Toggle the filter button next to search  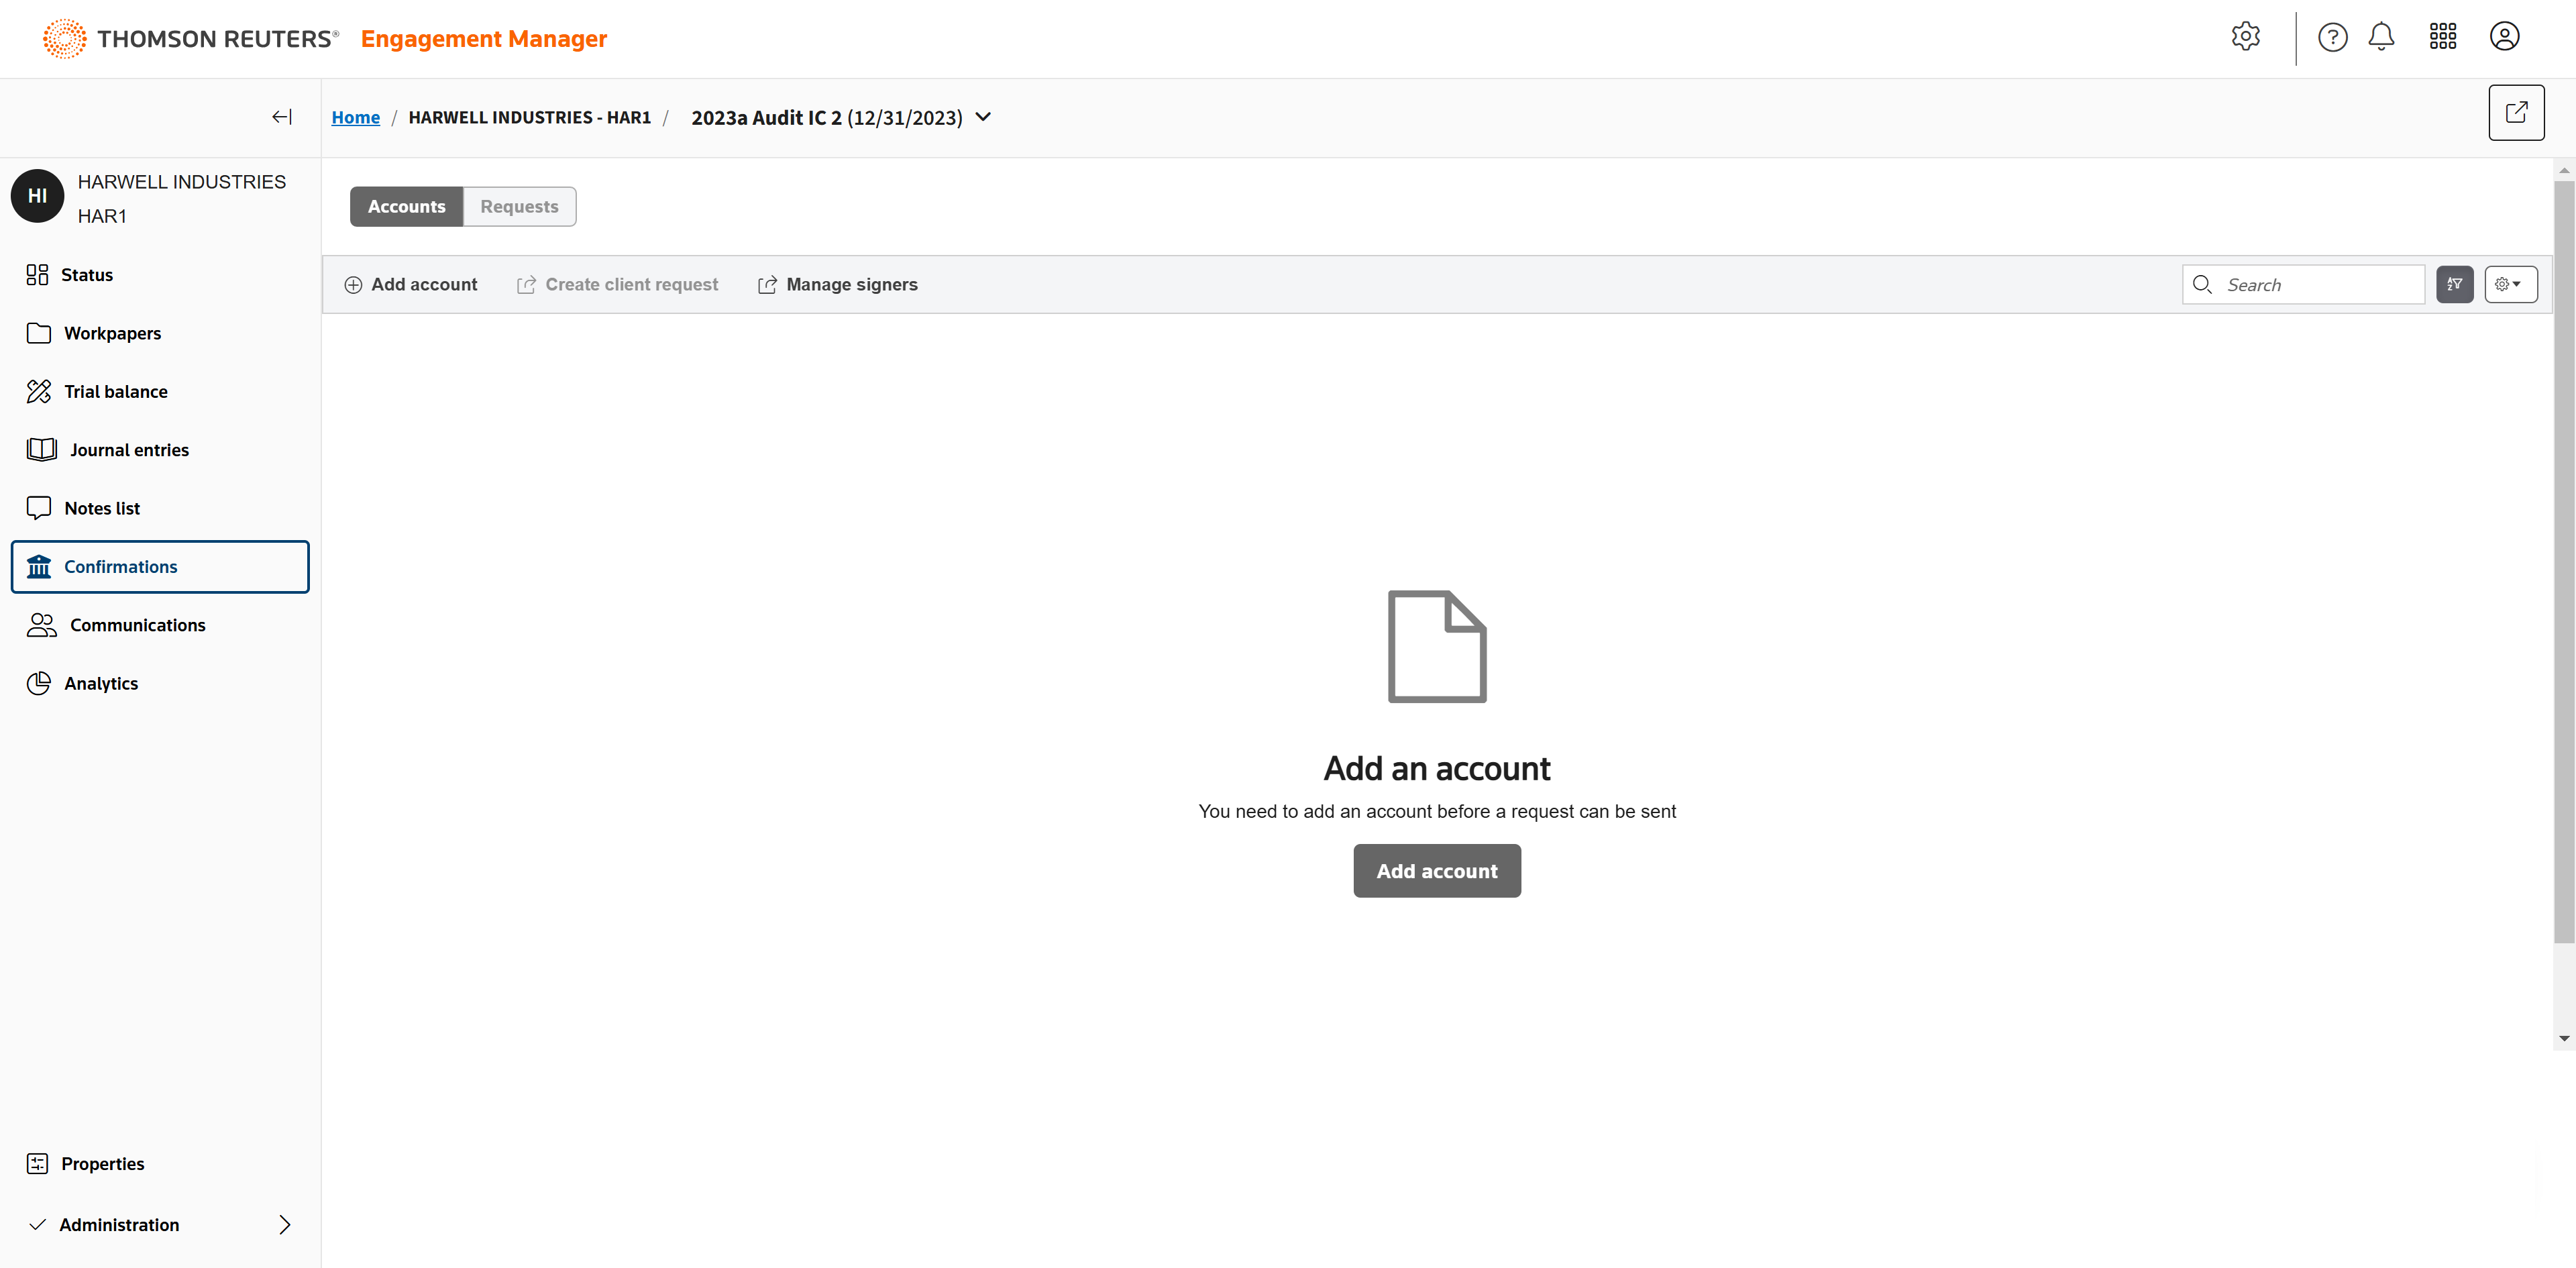point(2454,284)
